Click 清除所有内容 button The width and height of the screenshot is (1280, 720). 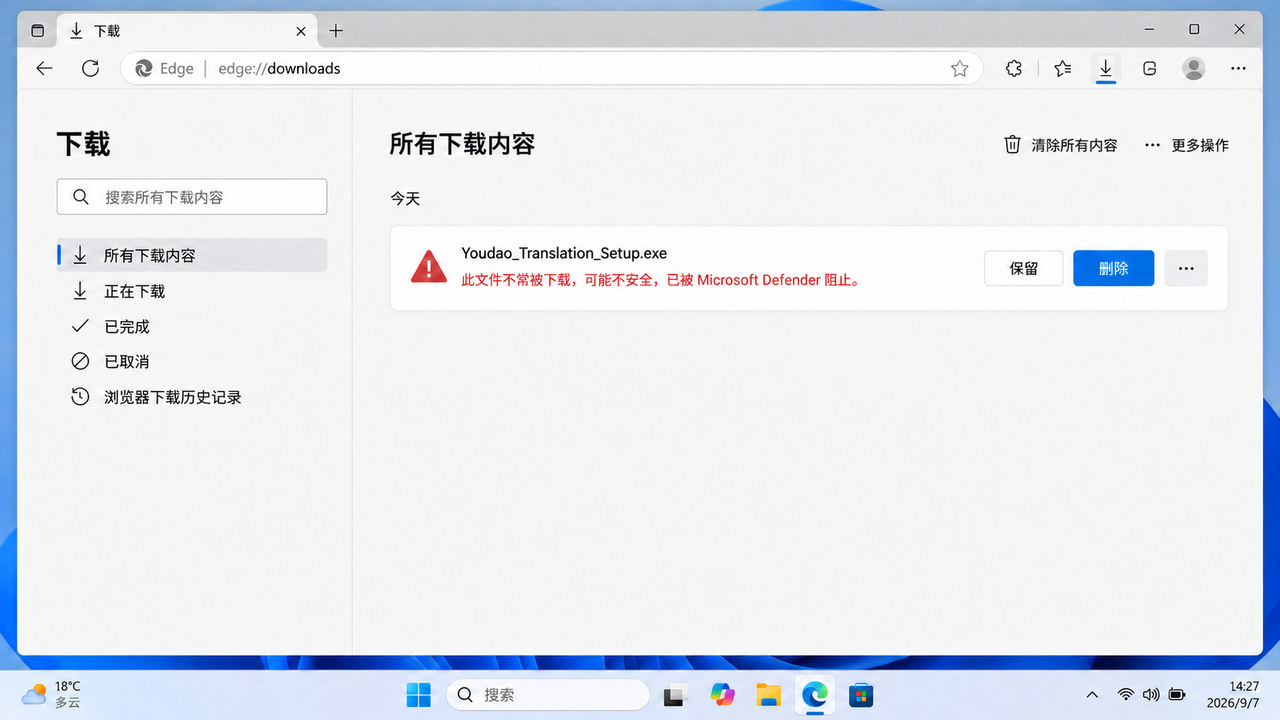click(1060, 145)
